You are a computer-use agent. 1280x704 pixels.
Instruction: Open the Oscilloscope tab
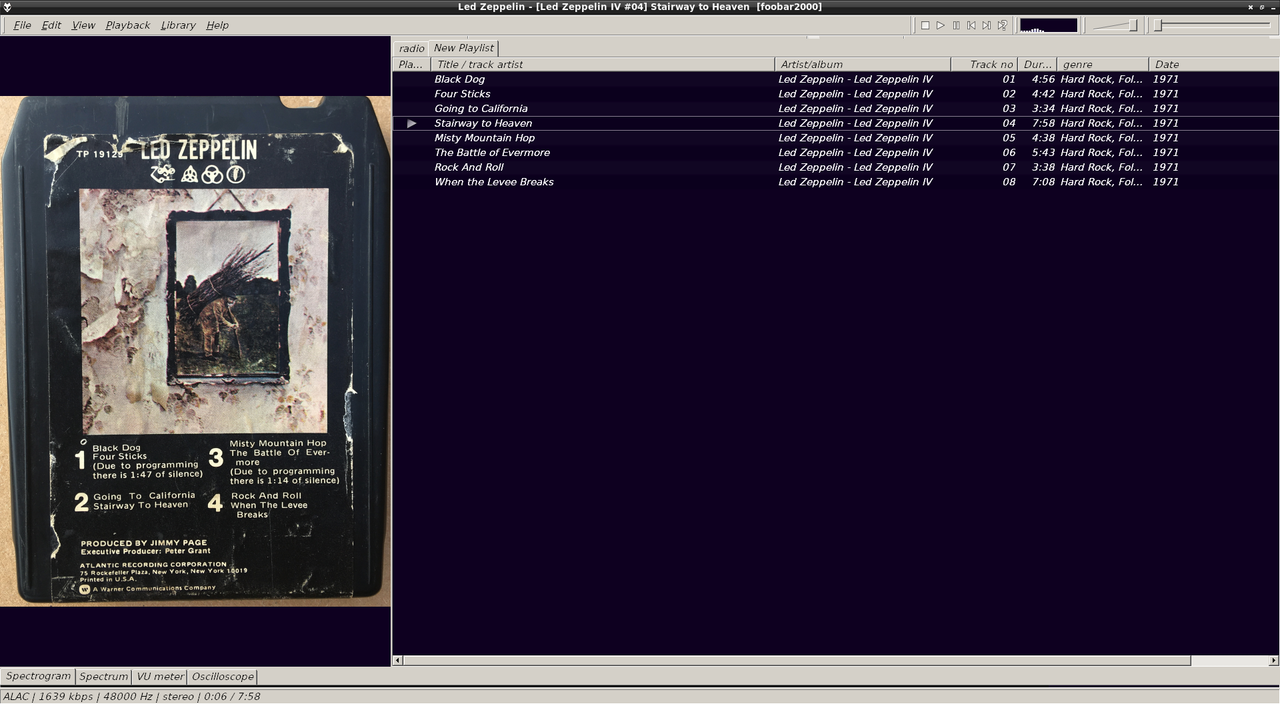[222, 677]
